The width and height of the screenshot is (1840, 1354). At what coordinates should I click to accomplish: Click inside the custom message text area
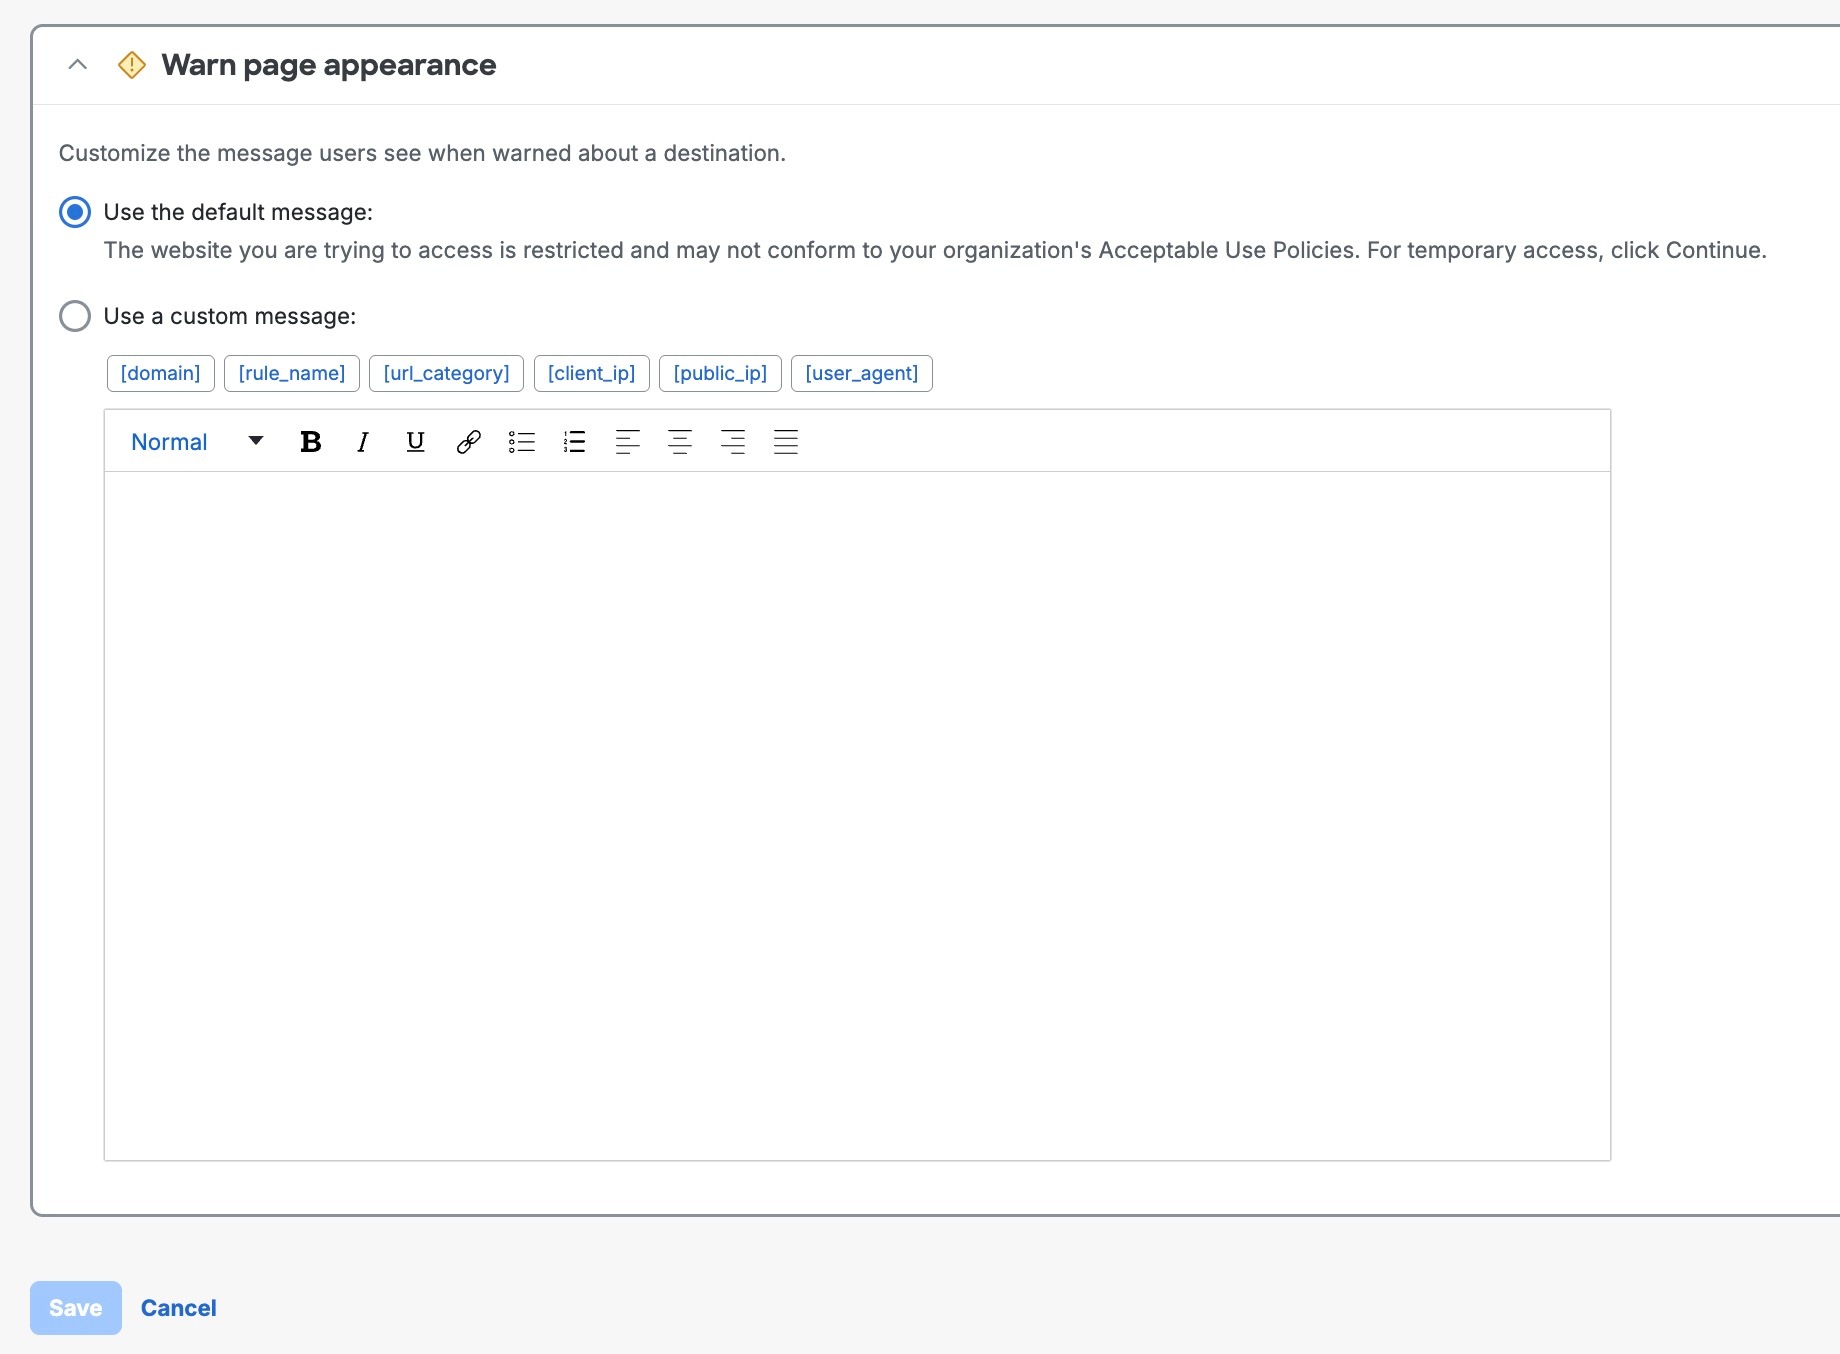point(857,815)
